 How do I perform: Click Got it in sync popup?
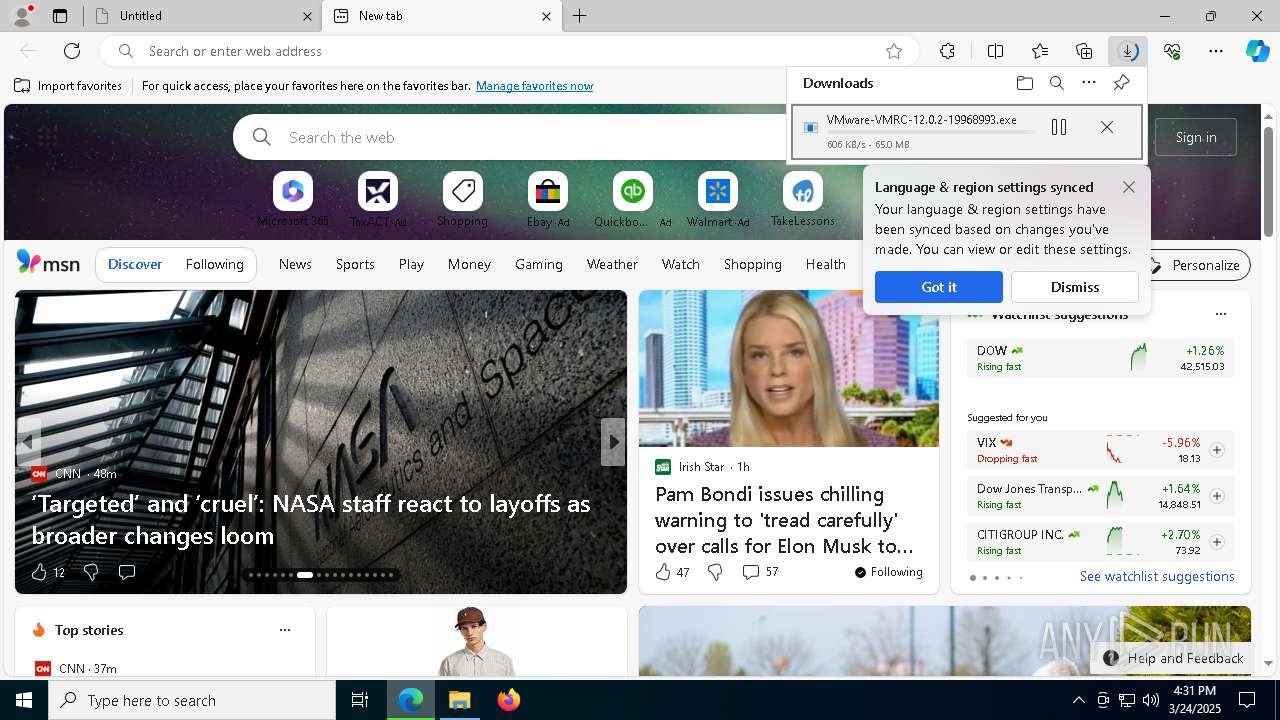pyautogui.click(x=939, y=287)
